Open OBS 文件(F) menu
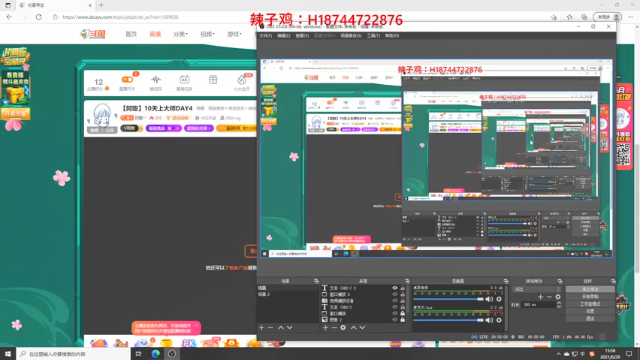The height and width of the screenshot is (360, 640). tap(265, 36)
